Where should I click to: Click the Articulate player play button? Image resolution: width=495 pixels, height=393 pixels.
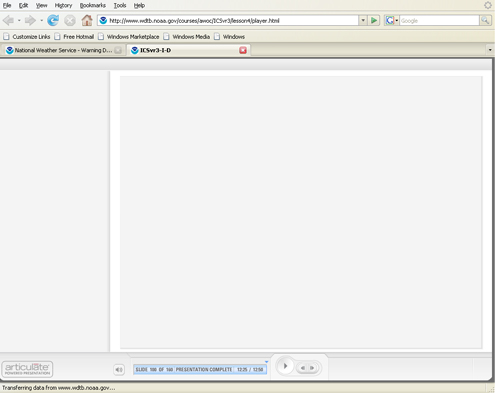pos(285,366)
